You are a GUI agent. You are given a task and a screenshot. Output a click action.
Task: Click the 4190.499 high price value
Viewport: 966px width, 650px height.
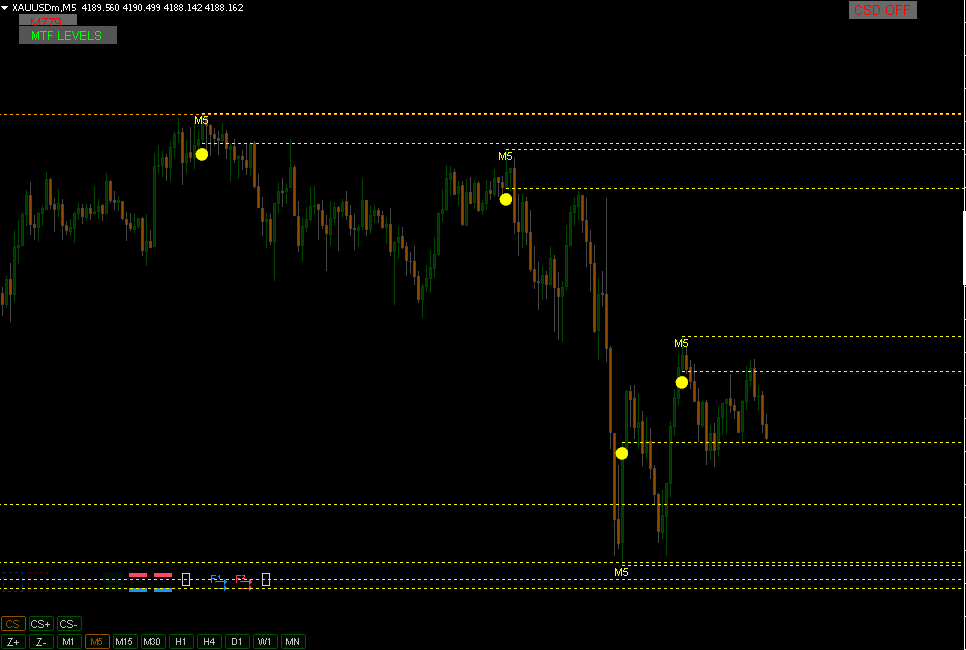[x=142, y=8]
